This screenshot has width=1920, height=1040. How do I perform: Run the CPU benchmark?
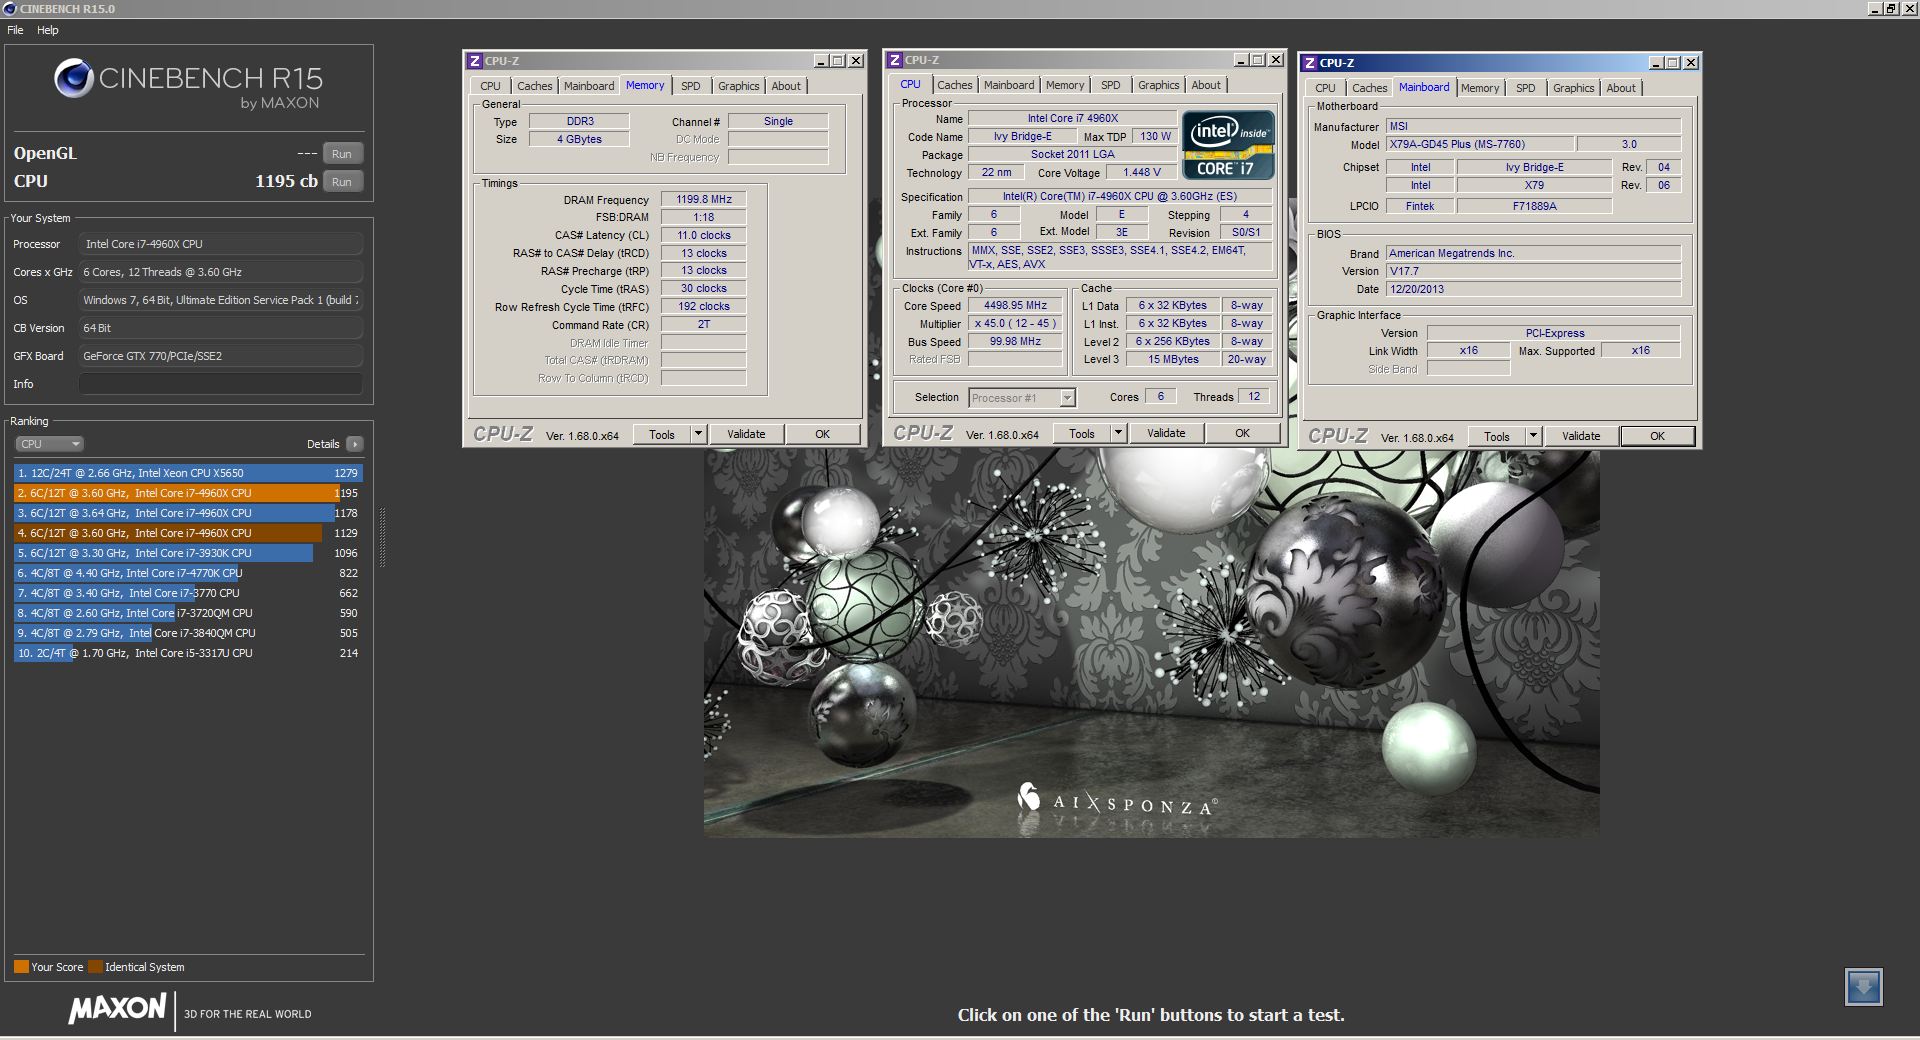click(x=342, y=182)
